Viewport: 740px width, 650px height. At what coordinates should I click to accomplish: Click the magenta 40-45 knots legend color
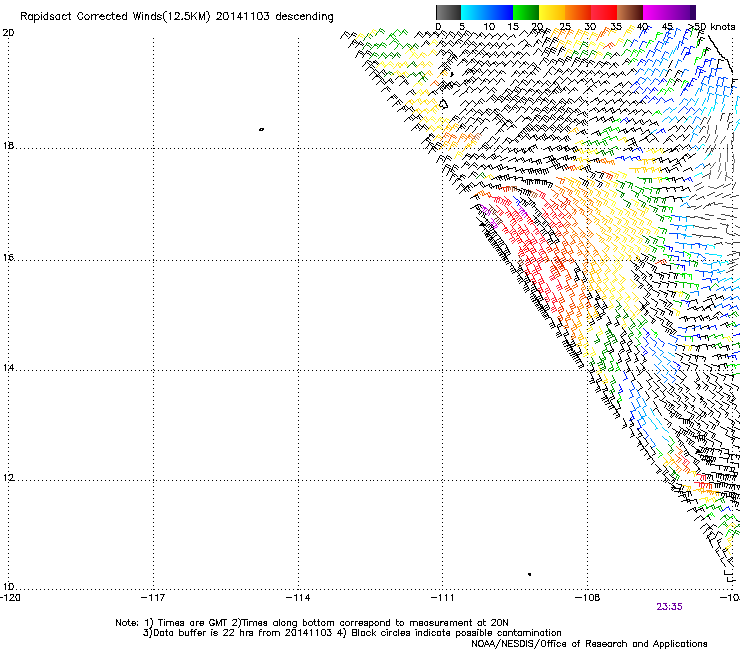[x=656, y=12]
